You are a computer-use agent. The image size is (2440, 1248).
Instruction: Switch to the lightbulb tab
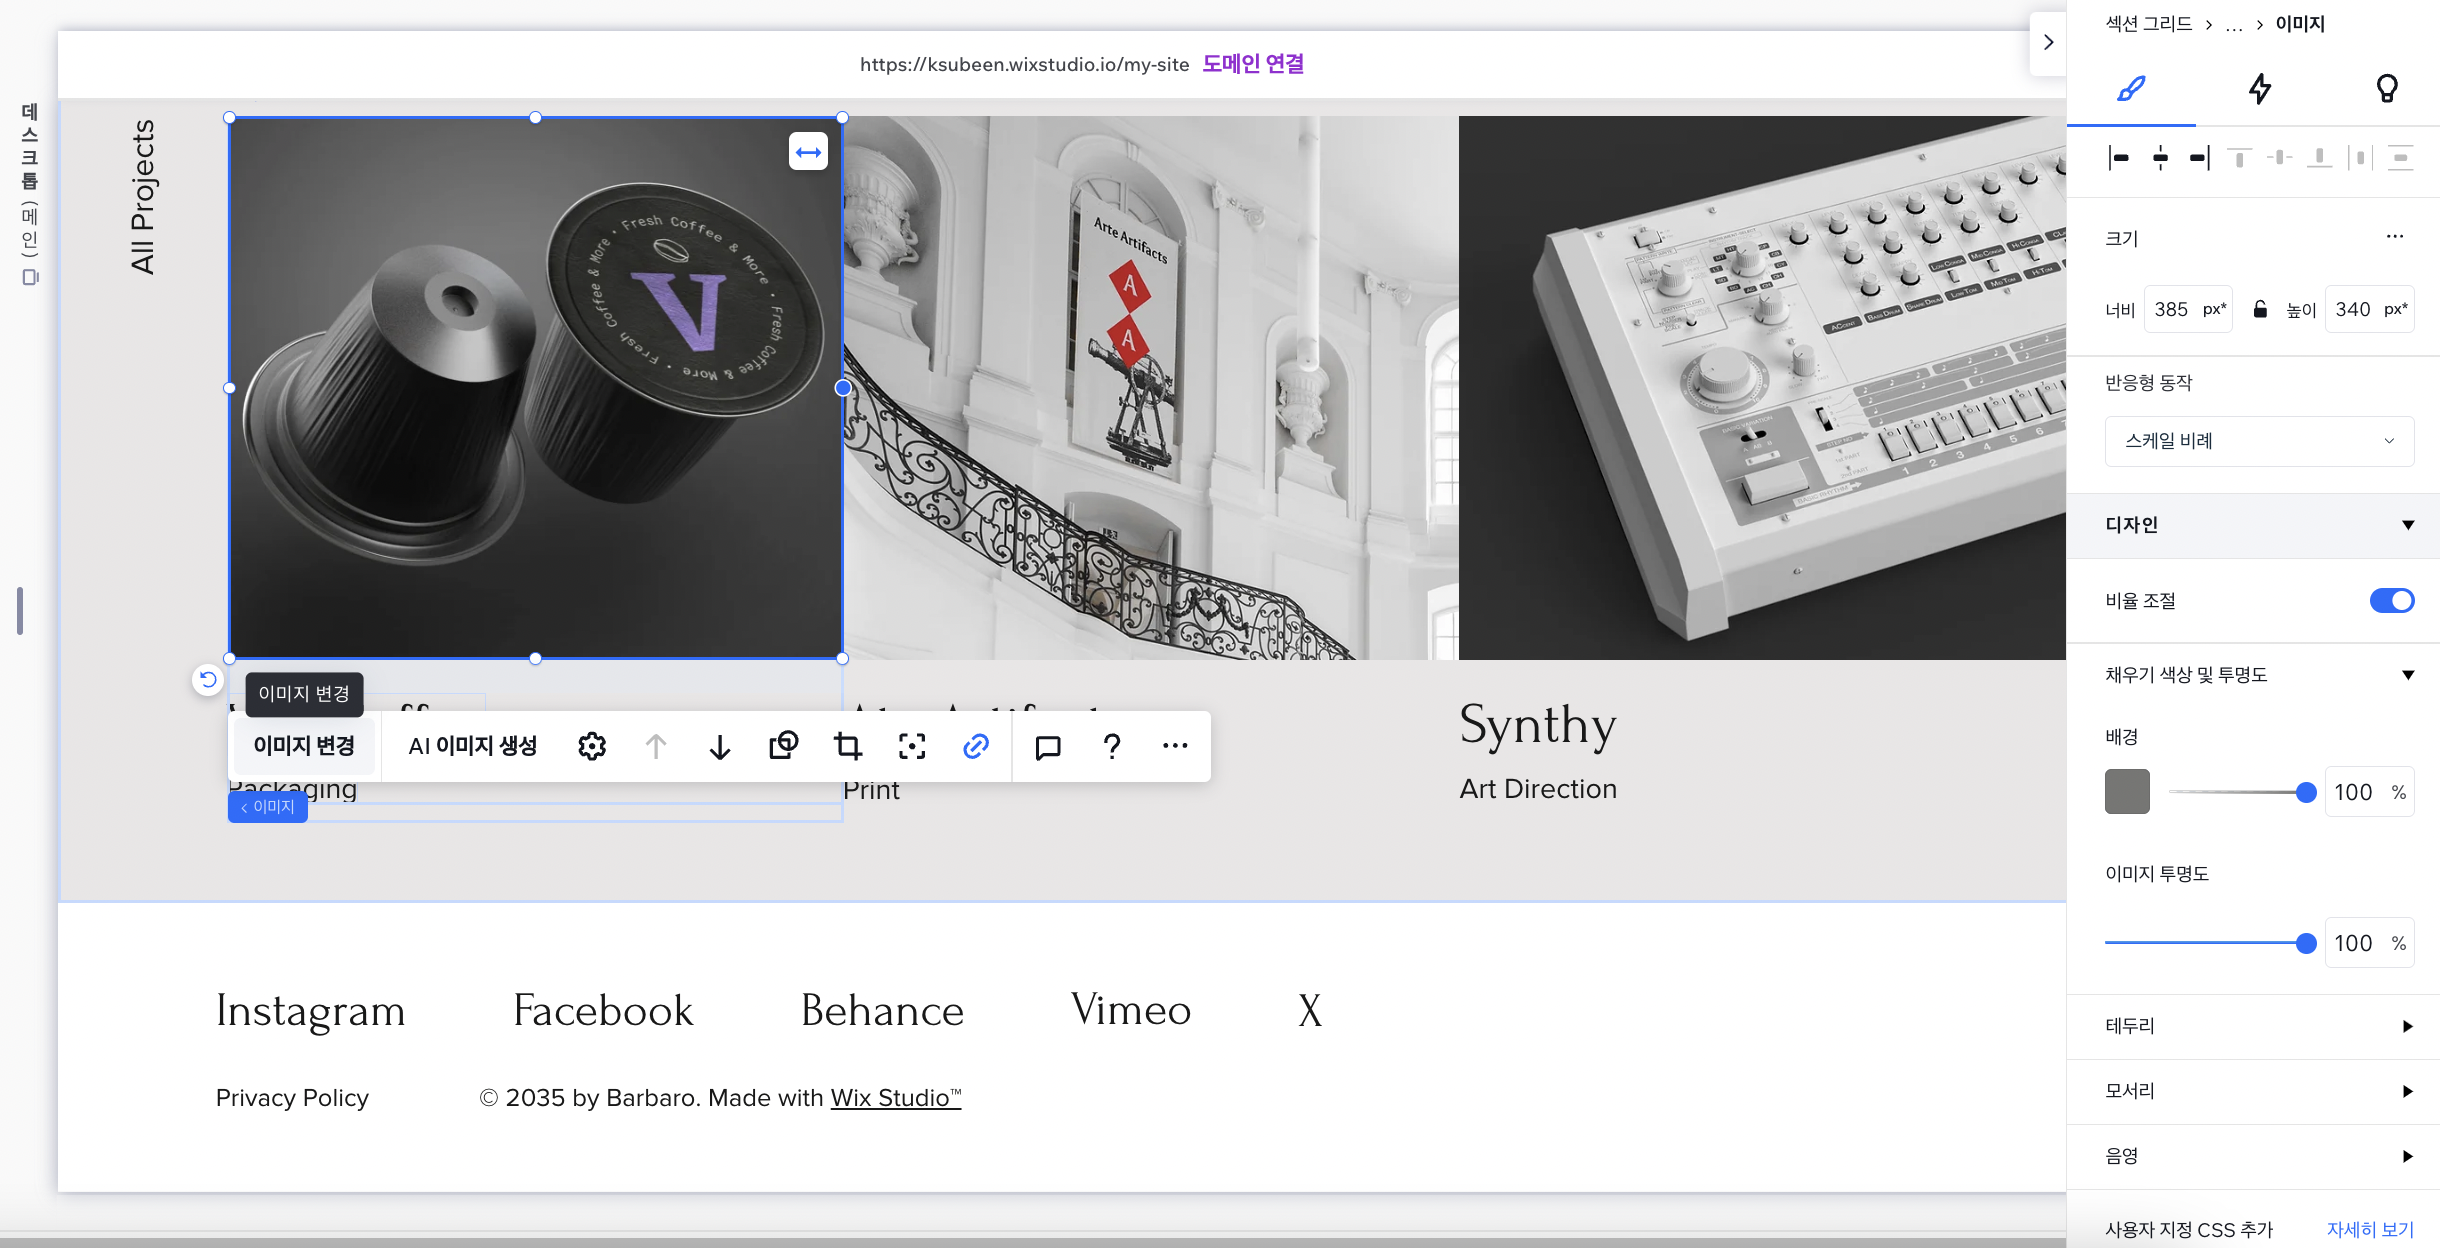(2387, 88)
